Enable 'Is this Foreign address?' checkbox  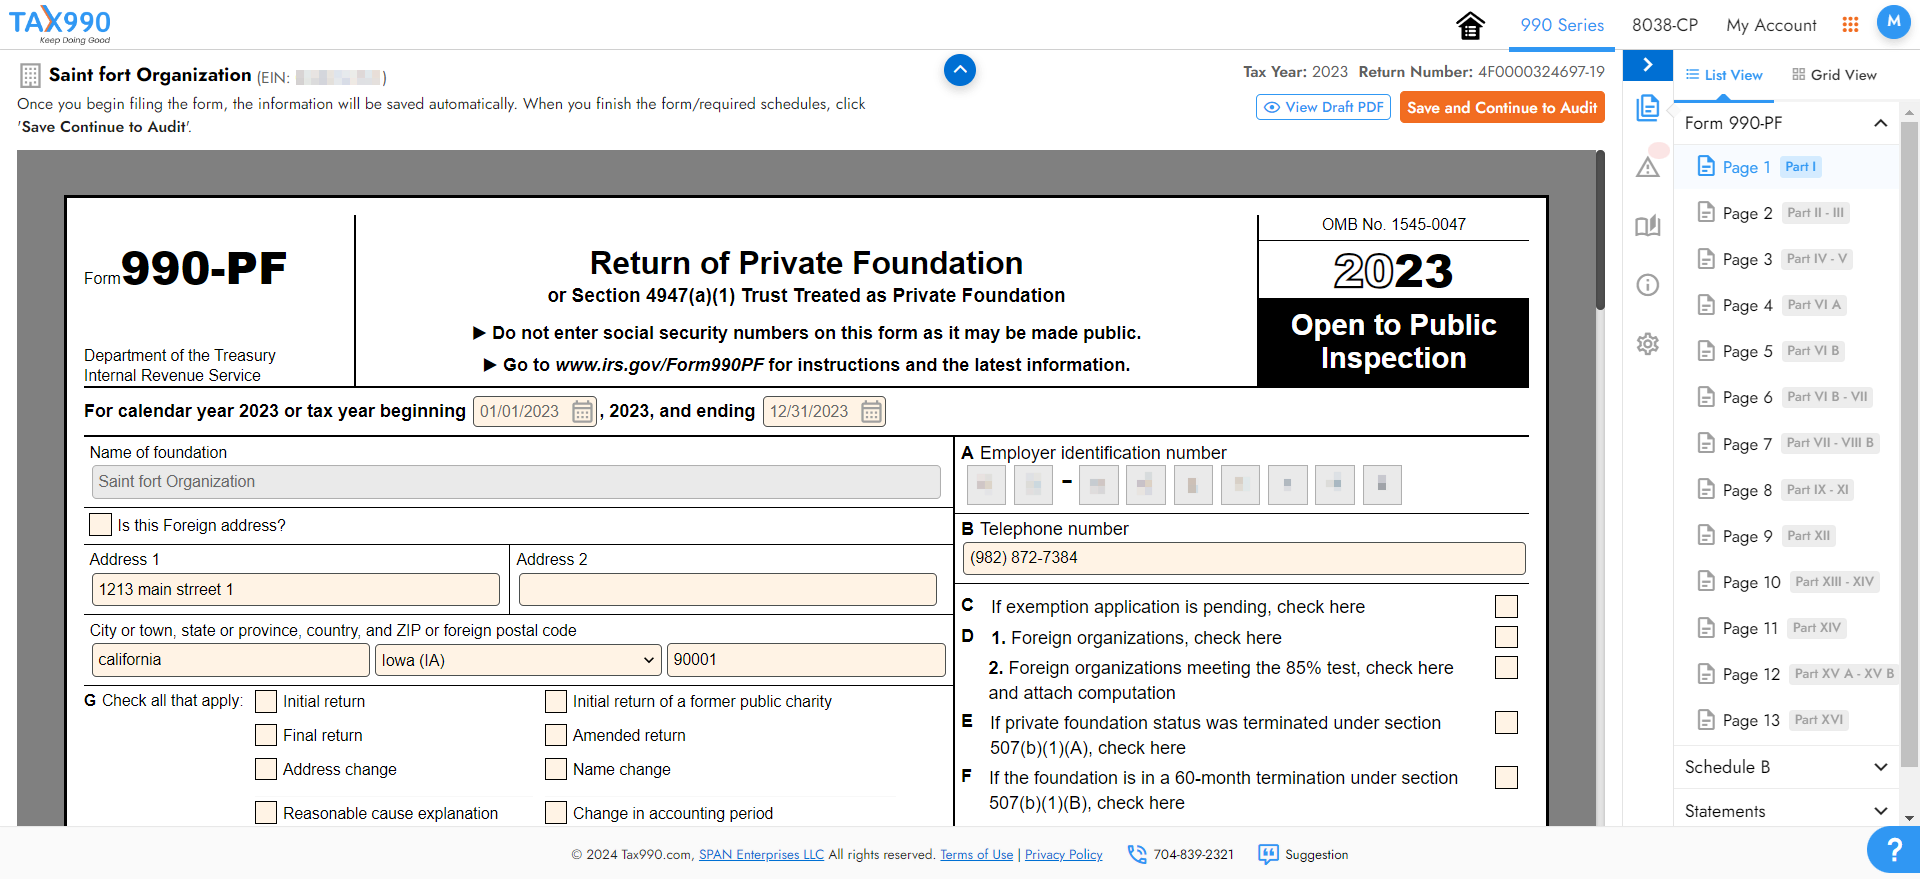[x=101, y=525]
